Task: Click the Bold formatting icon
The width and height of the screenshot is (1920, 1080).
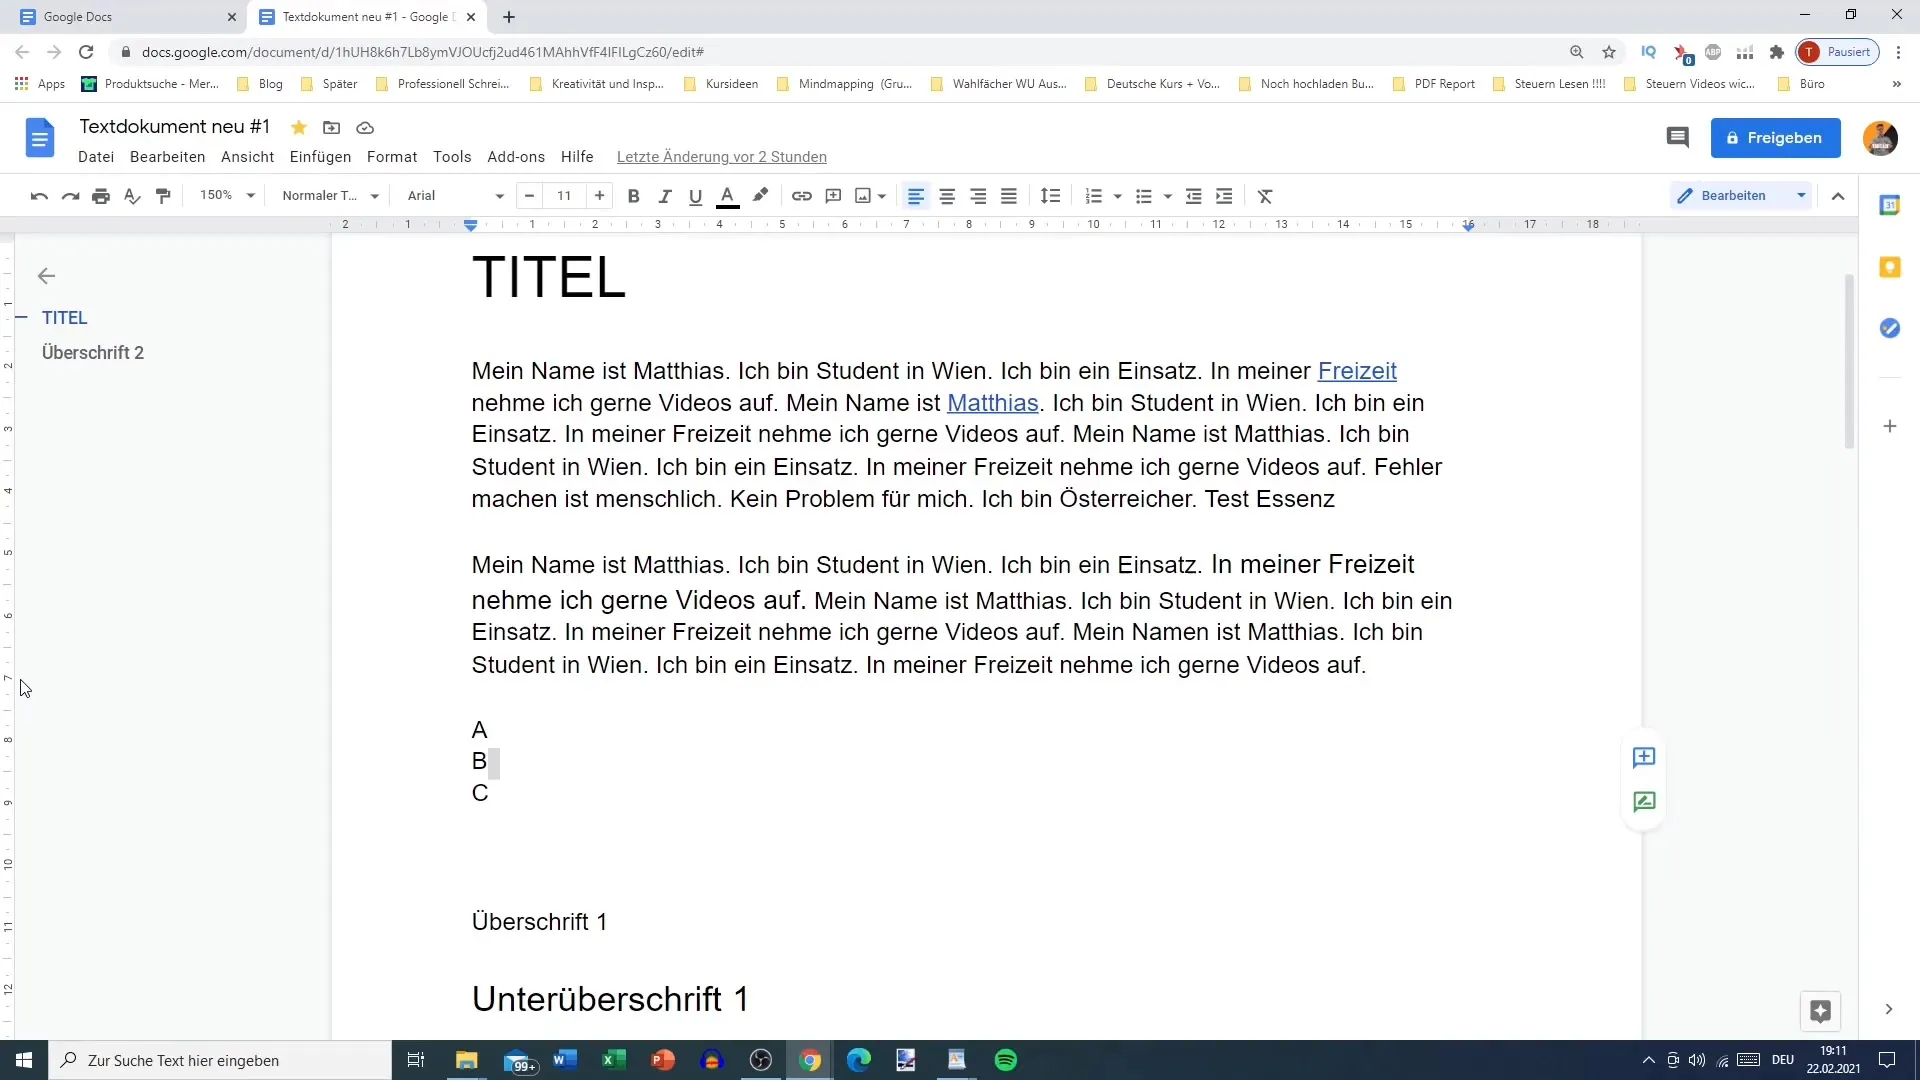Action: 633,195
